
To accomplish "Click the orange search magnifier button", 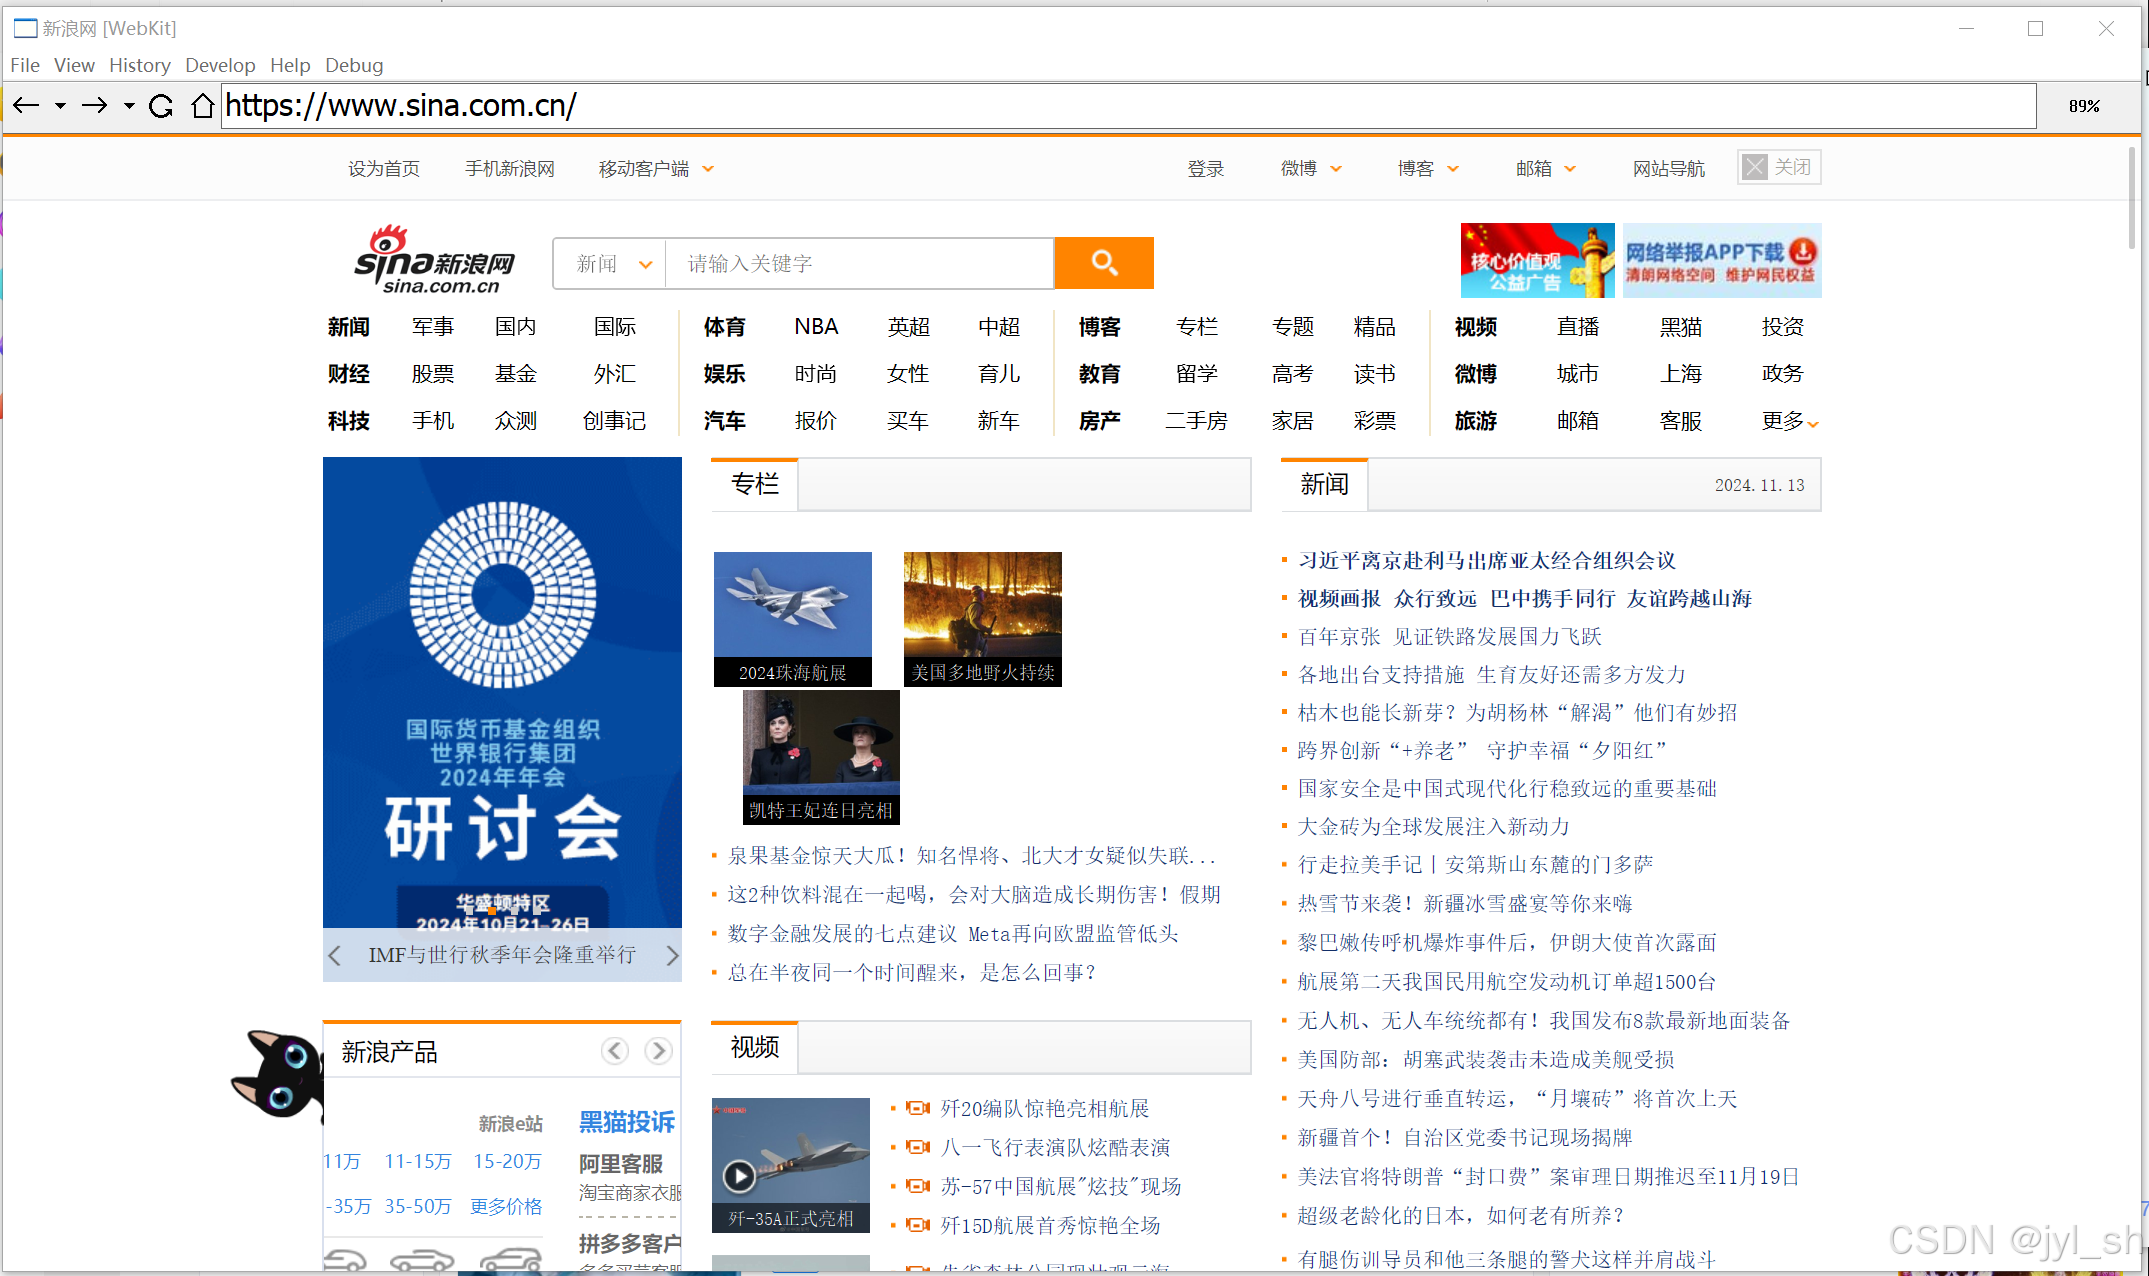I will pyautogui.click(x=1104, y=262).
